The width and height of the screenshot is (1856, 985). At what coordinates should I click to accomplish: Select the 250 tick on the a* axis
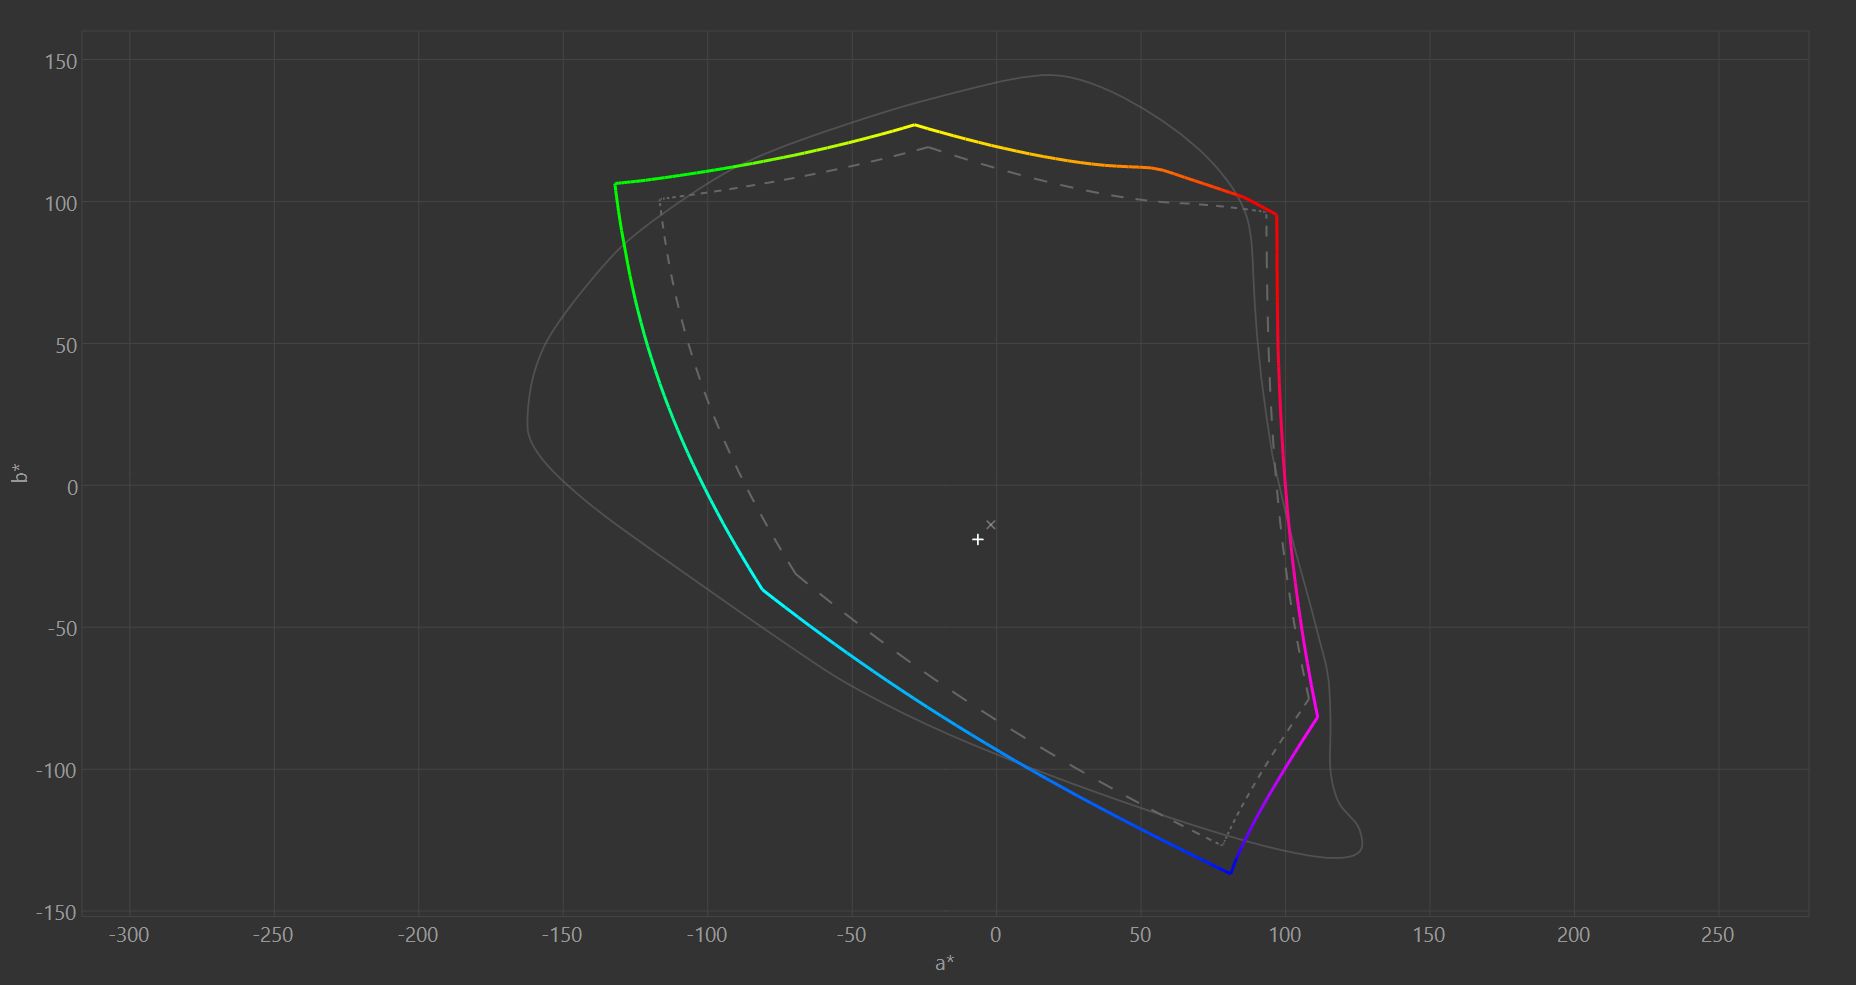(x=1718, y=935)
